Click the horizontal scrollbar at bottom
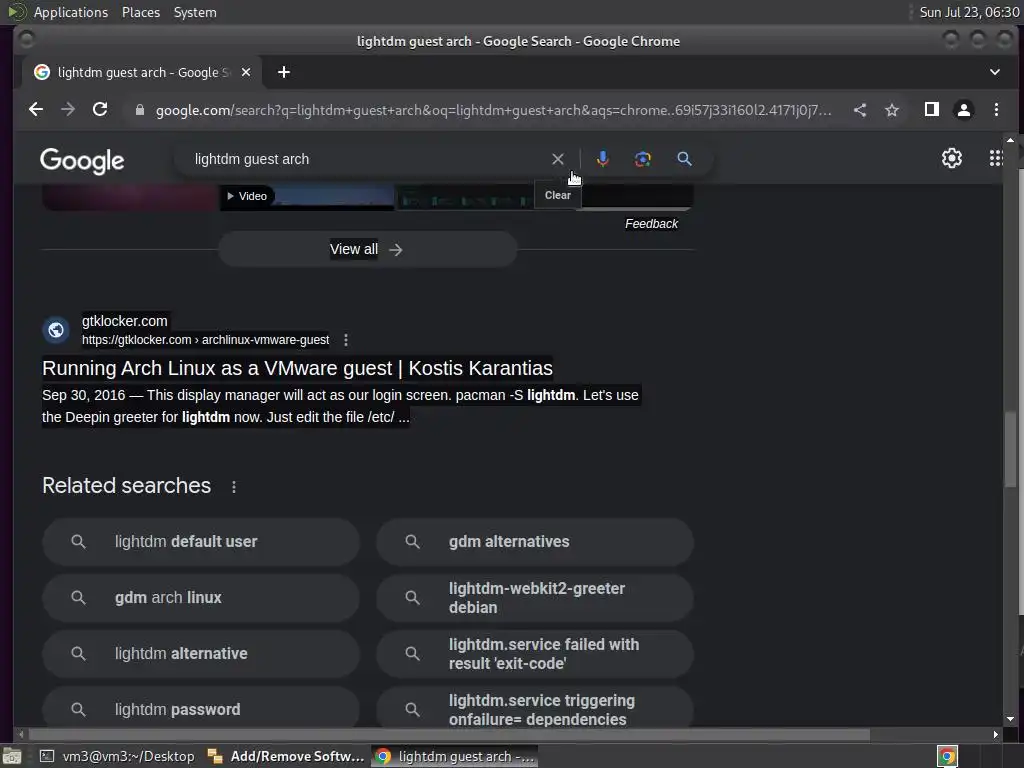1024x768 pixels. 449,735
